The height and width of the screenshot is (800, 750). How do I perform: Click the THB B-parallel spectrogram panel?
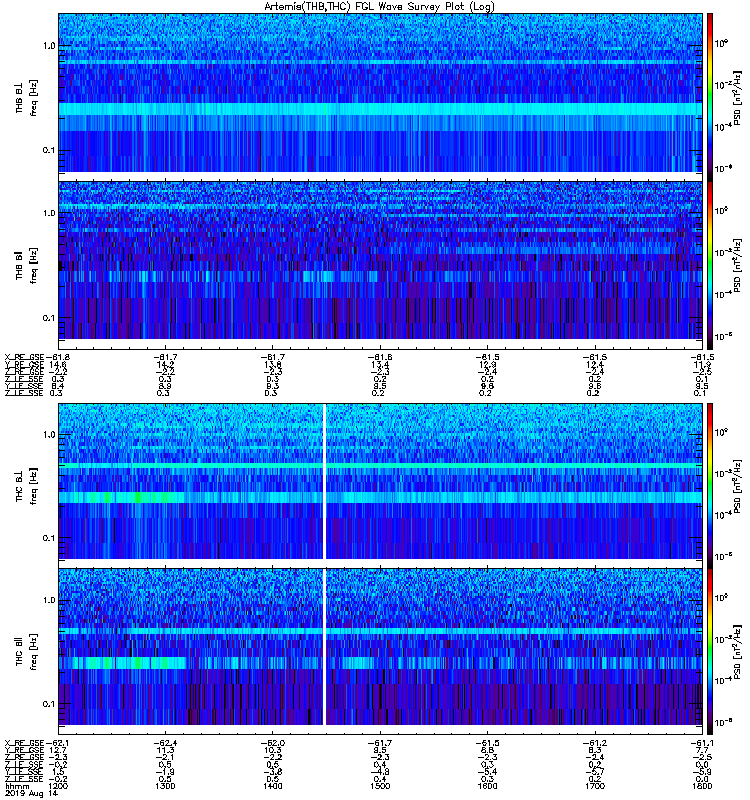[380, 261]
